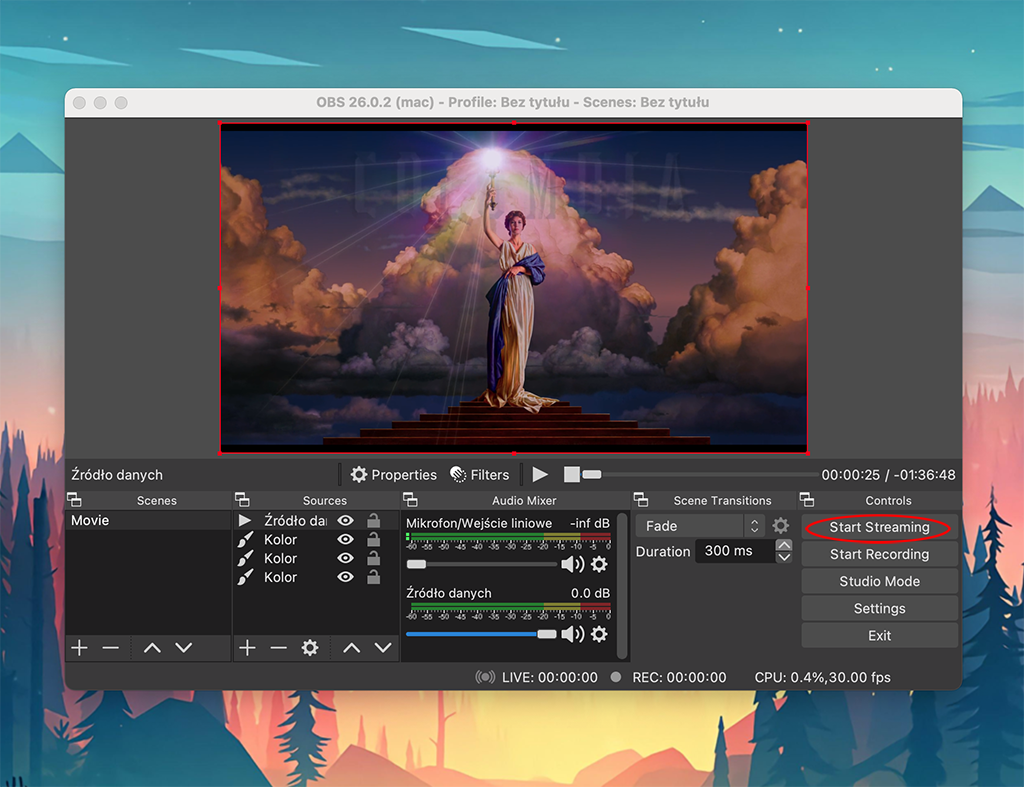Remove selected source with minus icon
The width and height of the screenshot is (1024, 787).
pyautogui.click(x=279, y=648)
